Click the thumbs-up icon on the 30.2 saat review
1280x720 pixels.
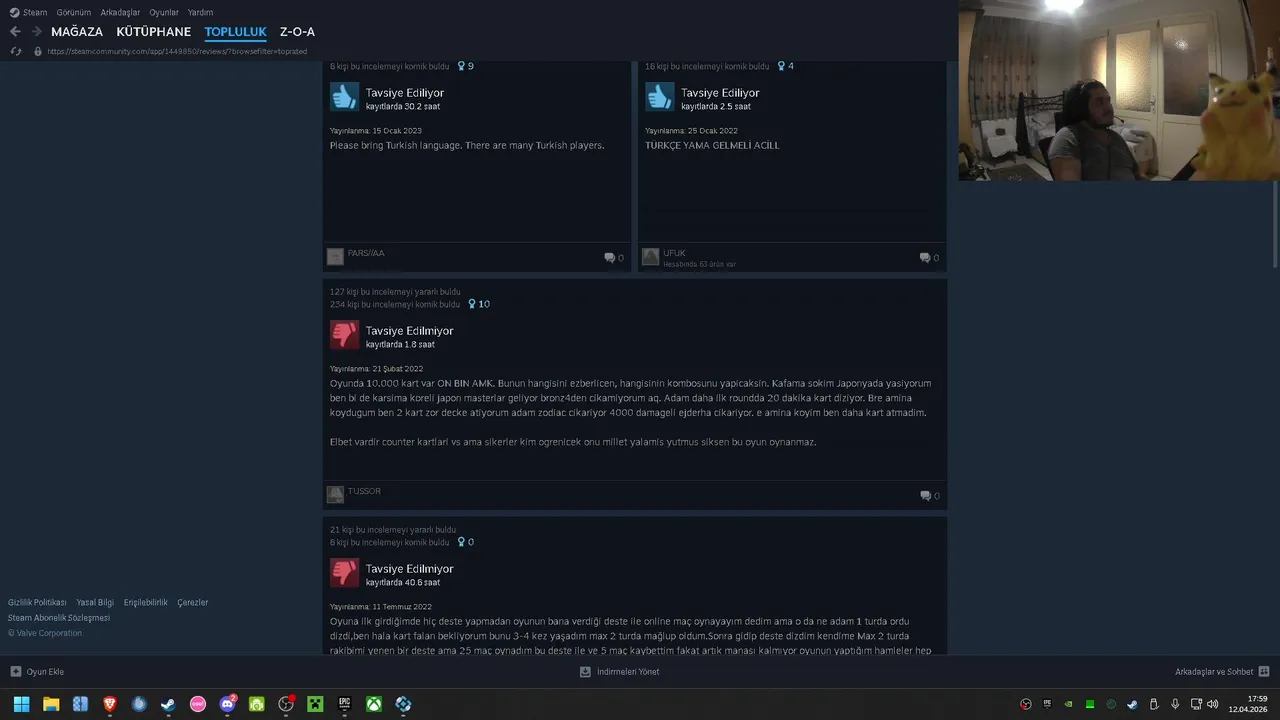(344, 96)
